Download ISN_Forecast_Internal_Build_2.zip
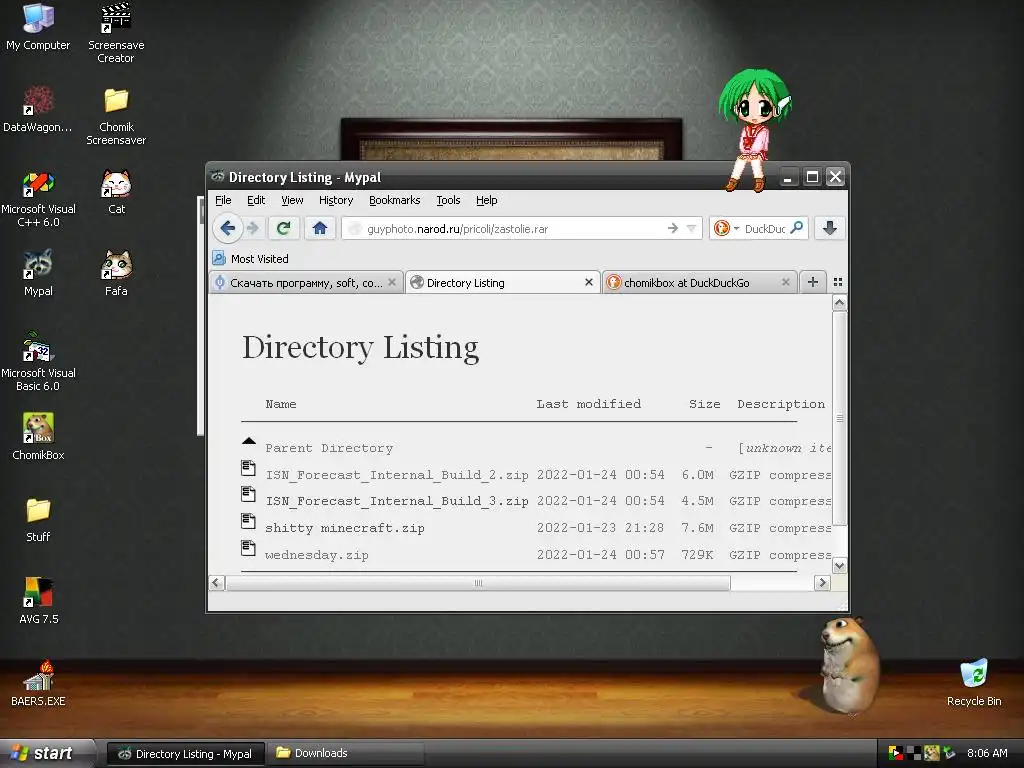Image resolution: width=1024 pixels, height=768 pixels. point(396,475)
